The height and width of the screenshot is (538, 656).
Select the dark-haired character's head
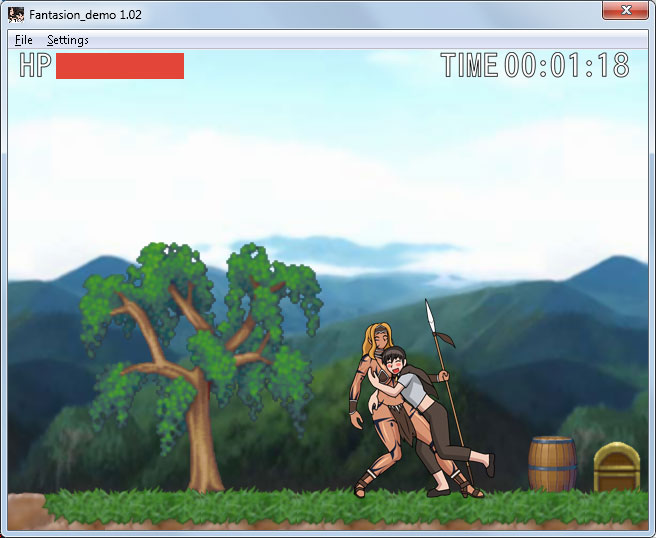tap(398, 358)
